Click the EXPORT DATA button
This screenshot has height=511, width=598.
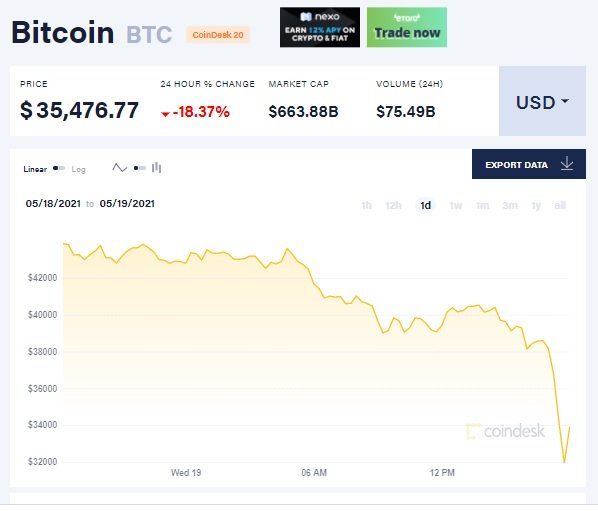click(x=529, y=164)
